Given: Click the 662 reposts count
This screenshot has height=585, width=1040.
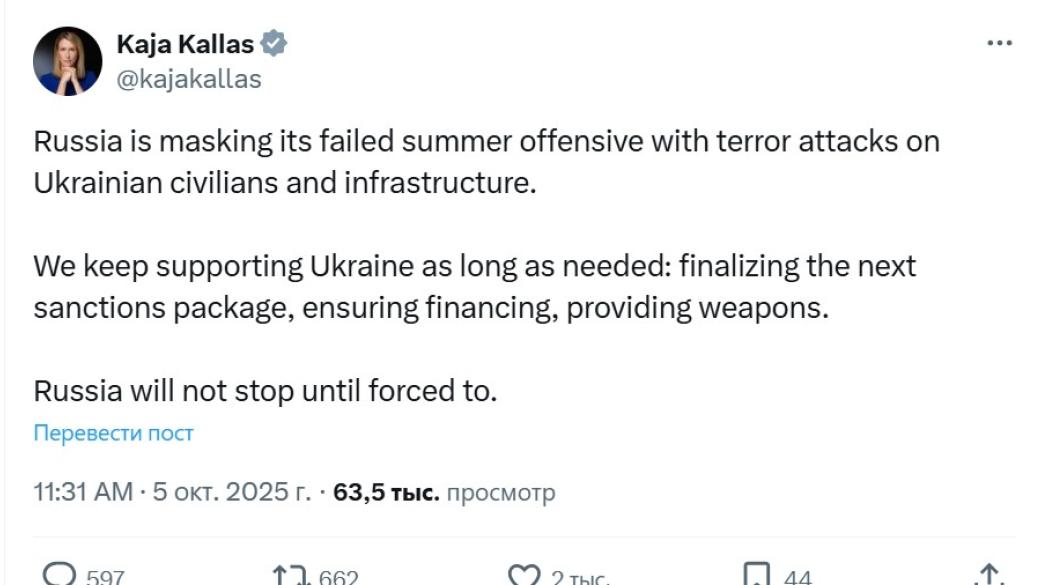Looking at the screenshot, I should [x=338, y=577].
